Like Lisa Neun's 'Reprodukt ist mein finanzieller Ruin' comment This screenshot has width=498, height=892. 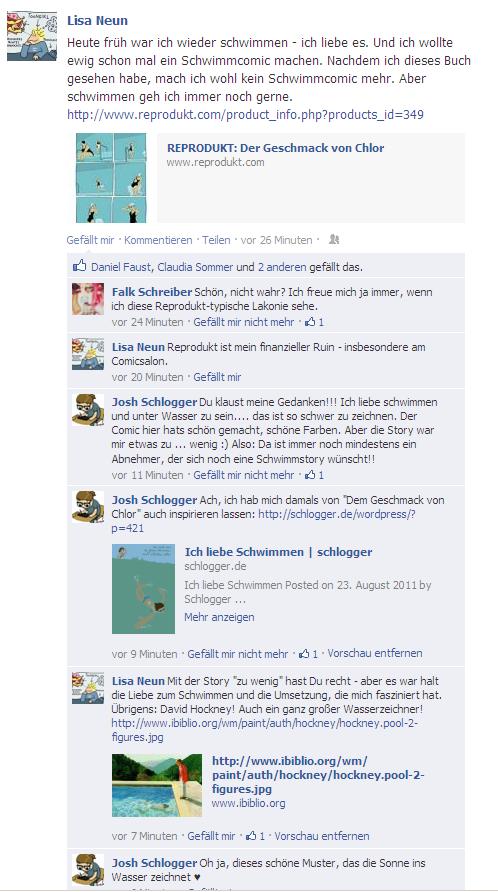217,377
